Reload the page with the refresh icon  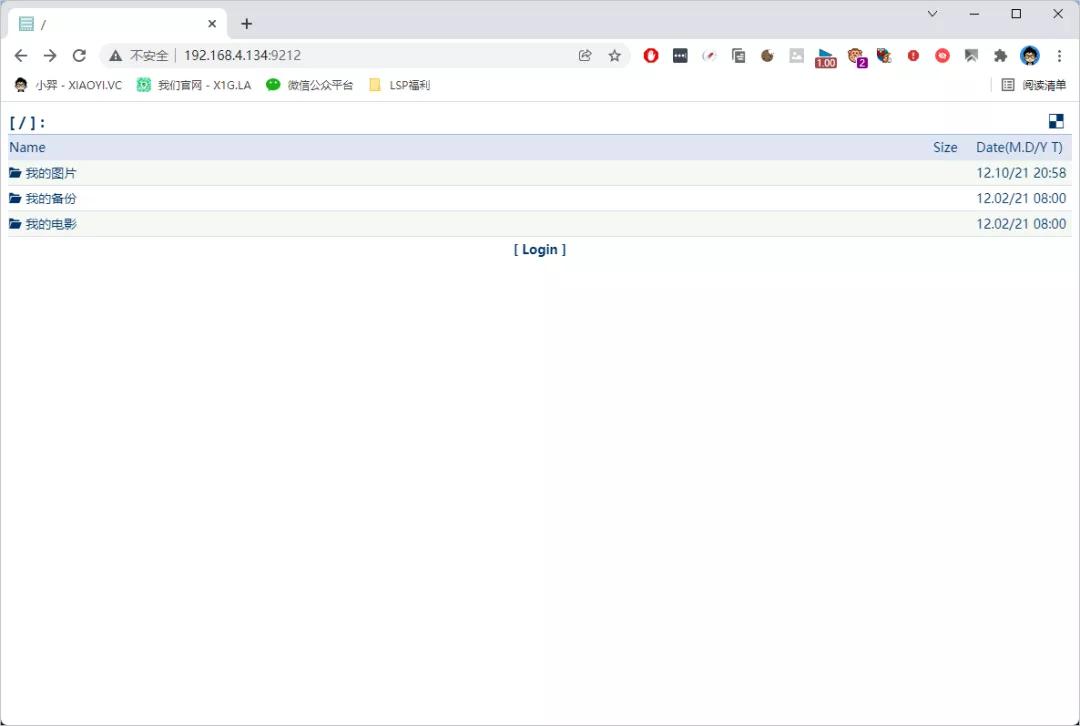coord(79,56)
